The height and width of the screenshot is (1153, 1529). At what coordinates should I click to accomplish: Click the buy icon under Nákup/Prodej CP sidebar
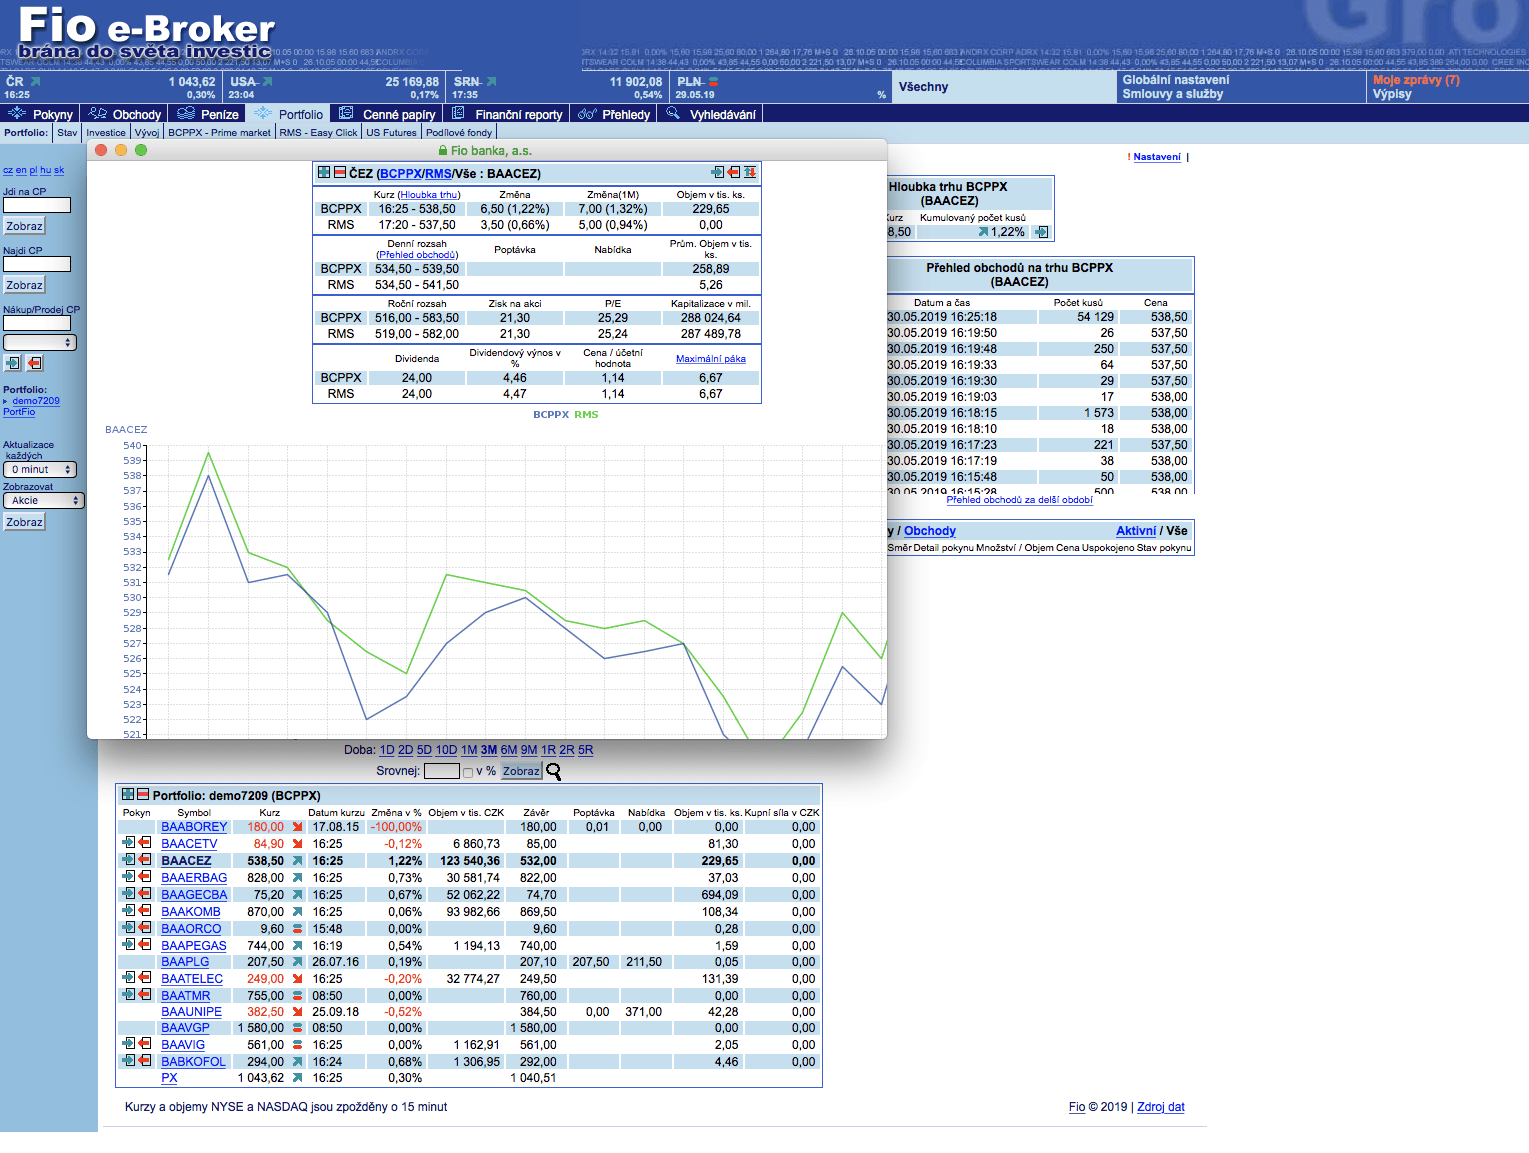tap(13, 364)
